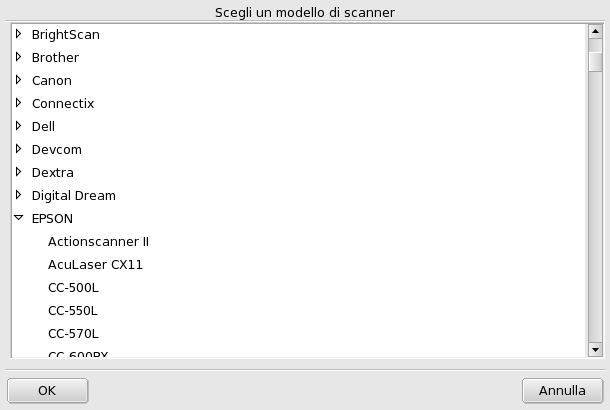Image resolution: width=610 pixels, height=410 pixels.
Task: Expand the Brother scanner list
Action: (18, 57)
